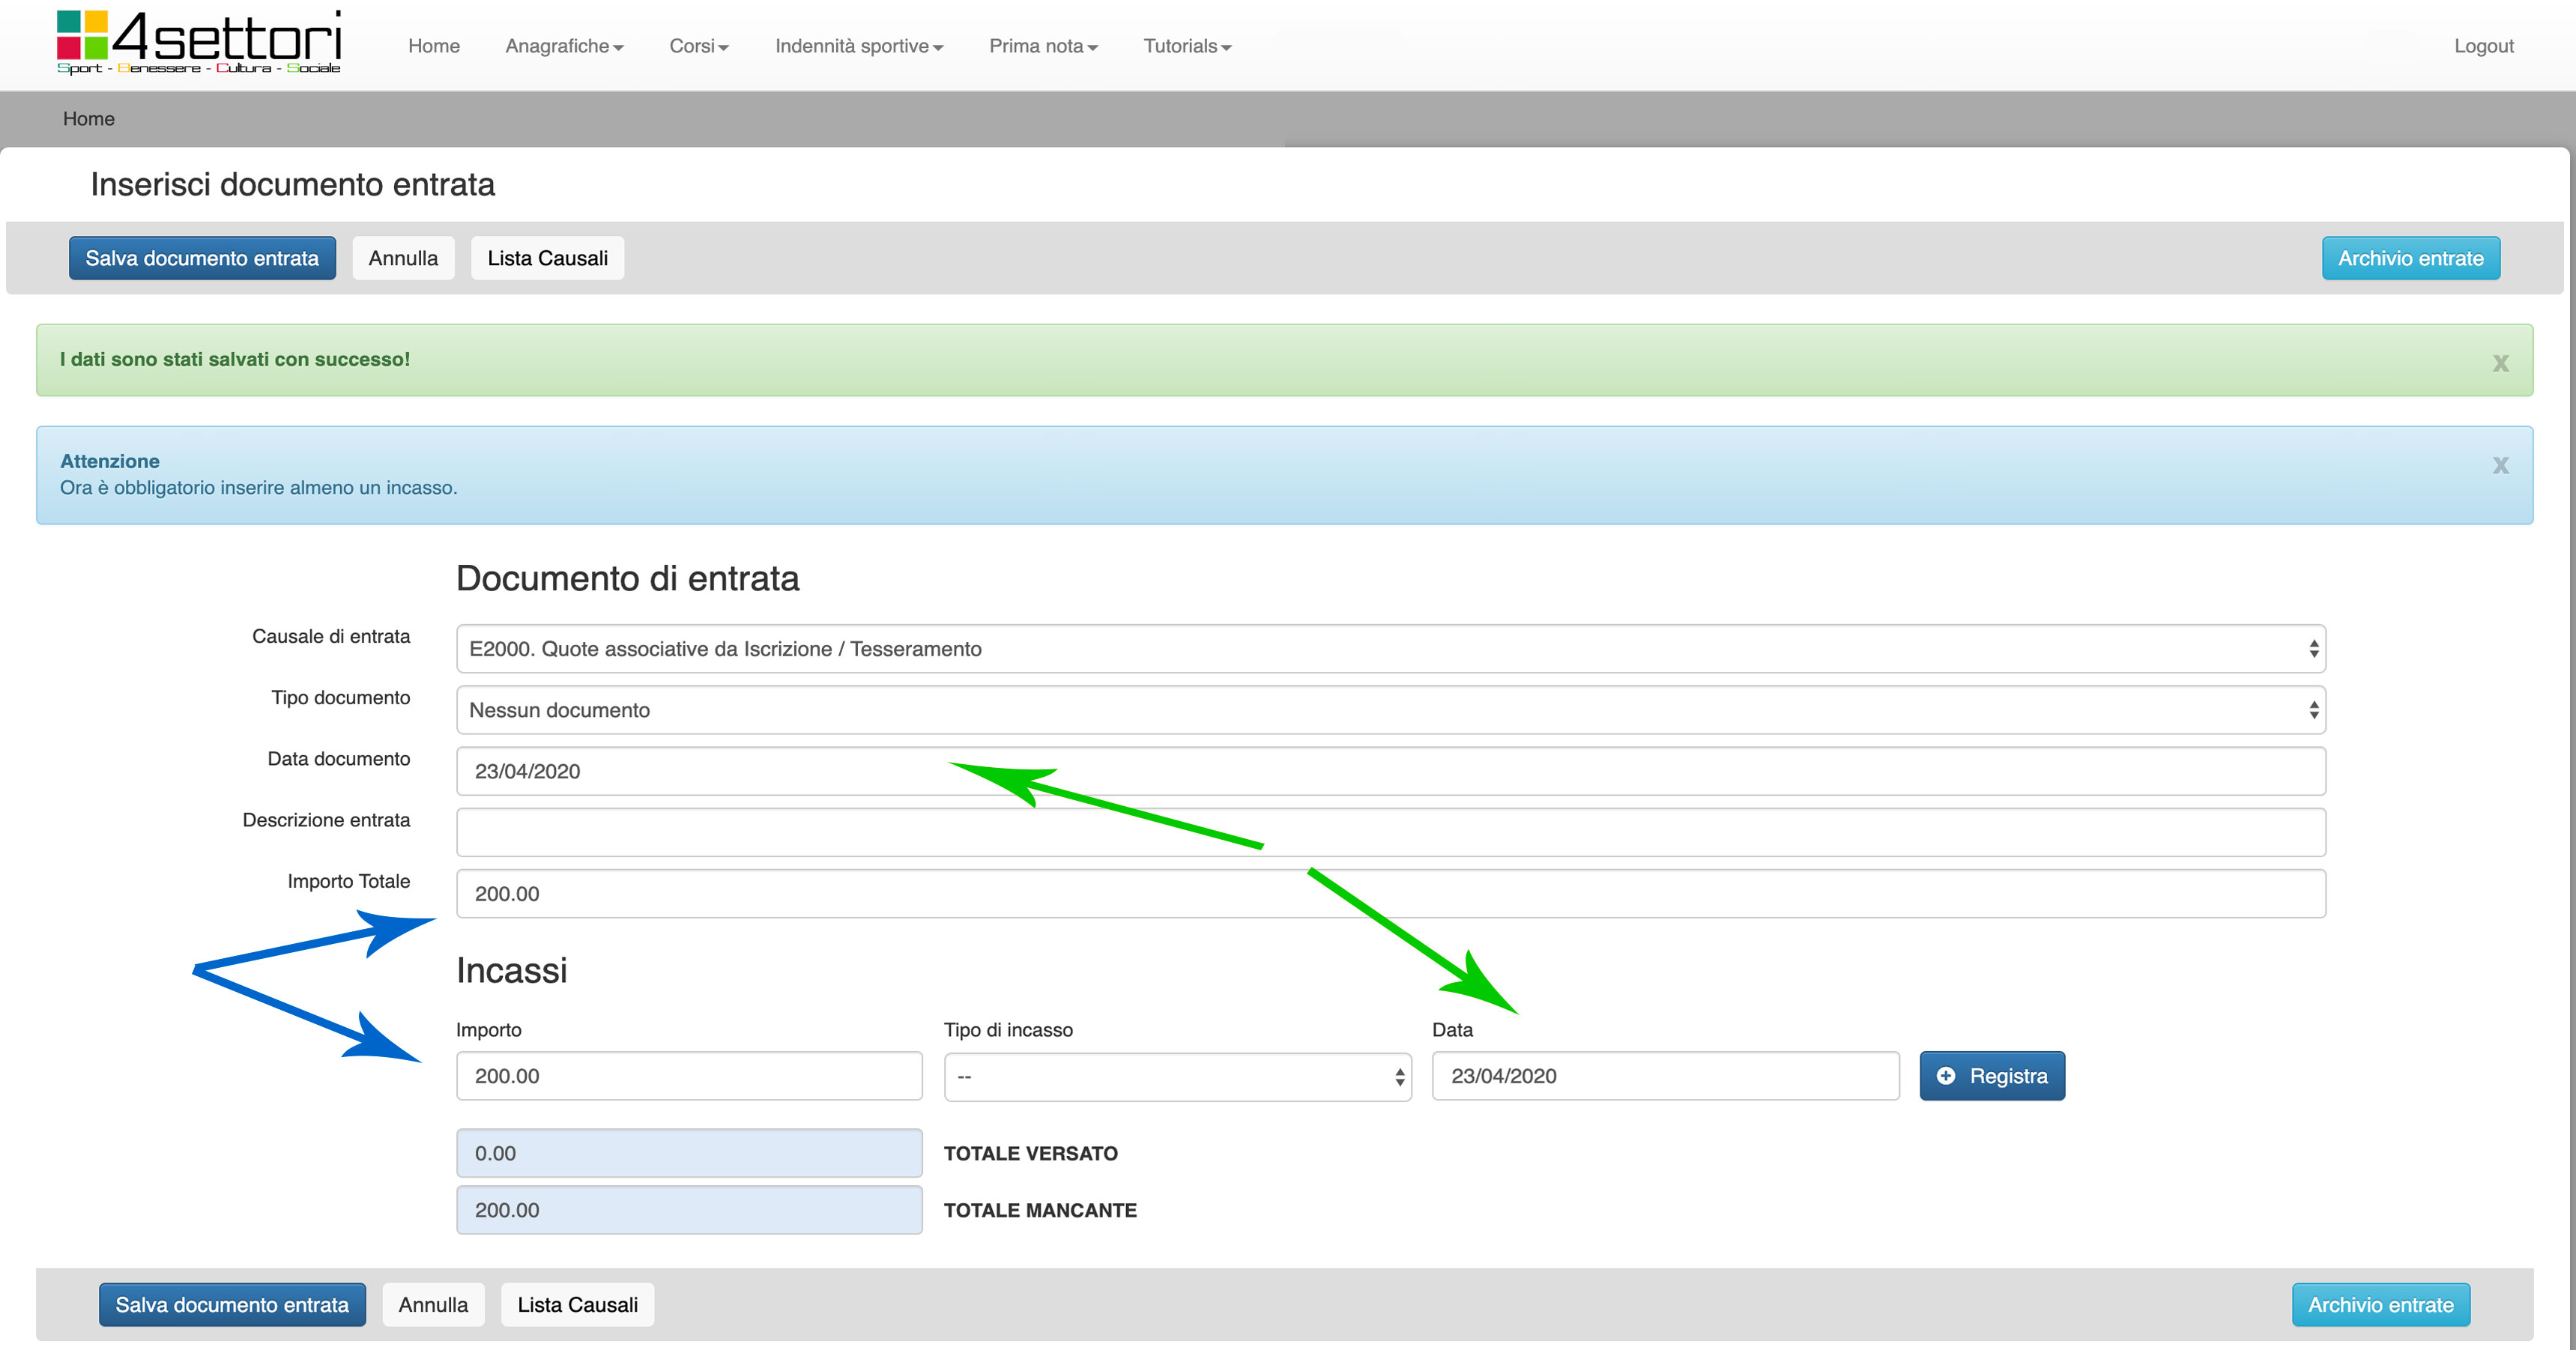
Task: Click the Logout link
Action: point(2483,46)
